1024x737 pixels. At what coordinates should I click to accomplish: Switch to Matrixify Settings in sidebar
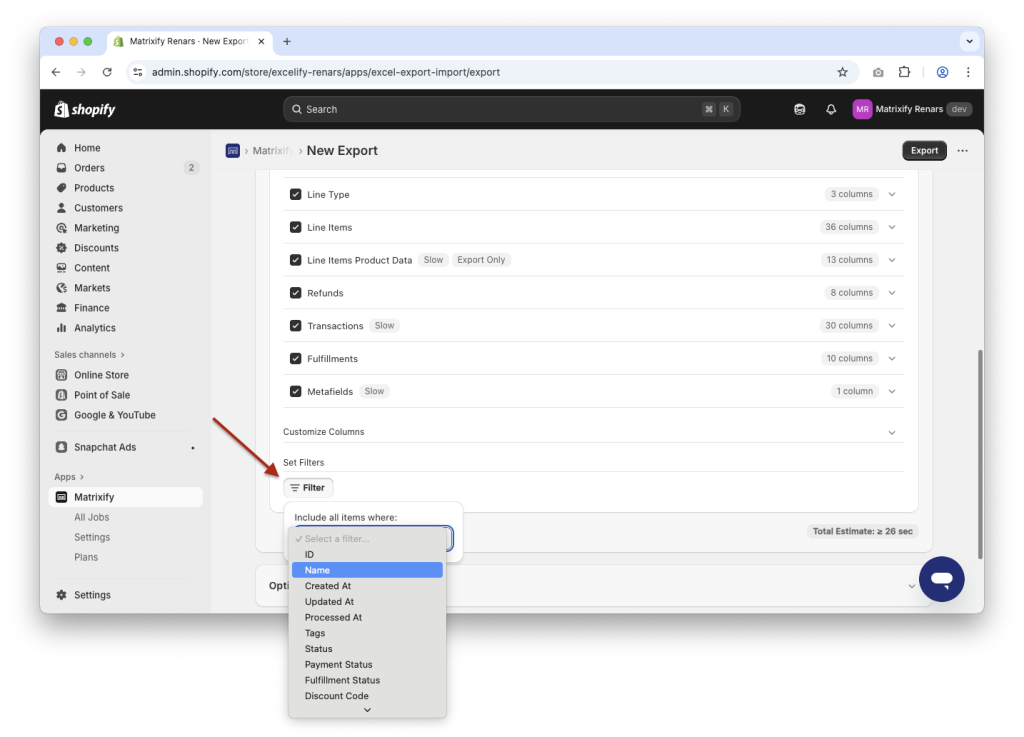(92, 537)
